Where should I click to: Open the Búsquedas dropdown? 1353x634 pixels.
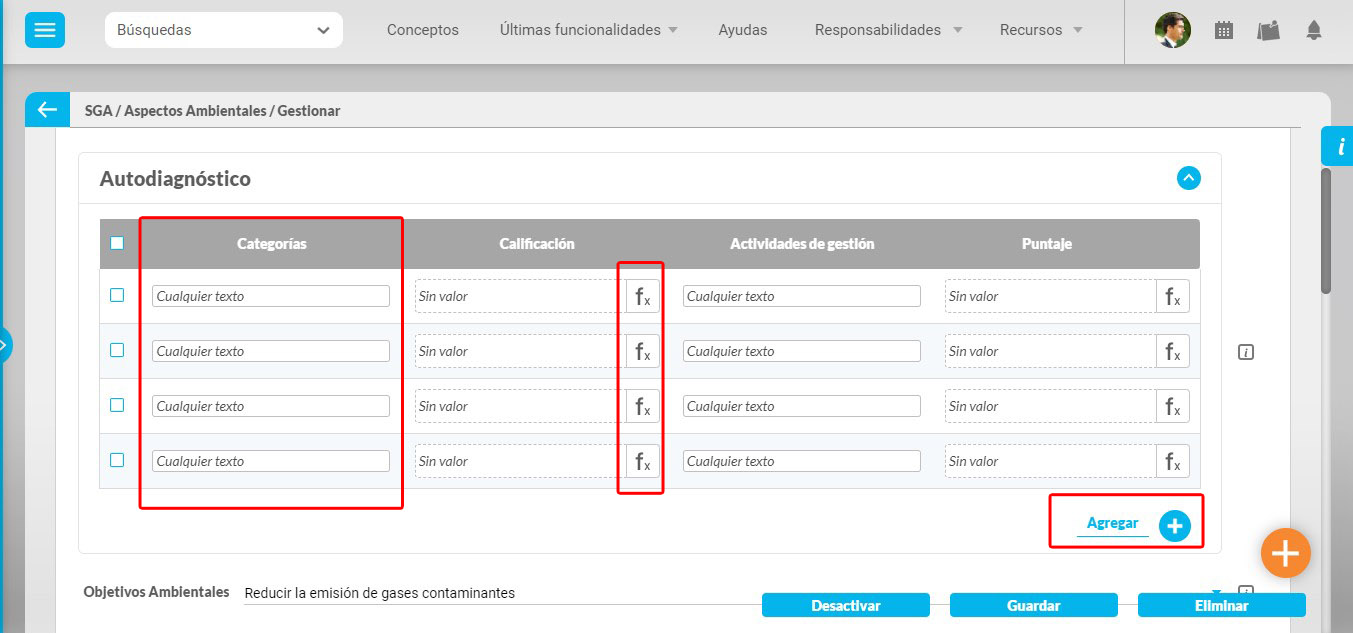coord(224,30)
